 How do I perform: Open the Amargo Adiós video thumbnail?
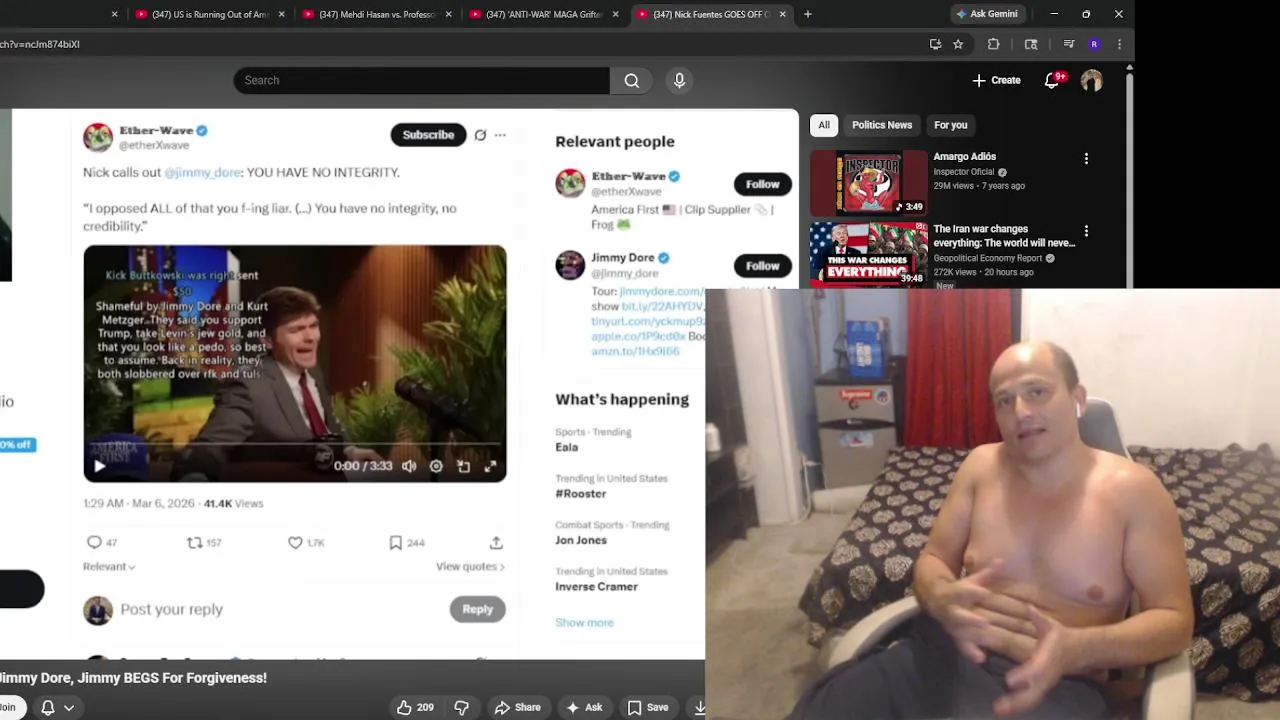[869, 183]
